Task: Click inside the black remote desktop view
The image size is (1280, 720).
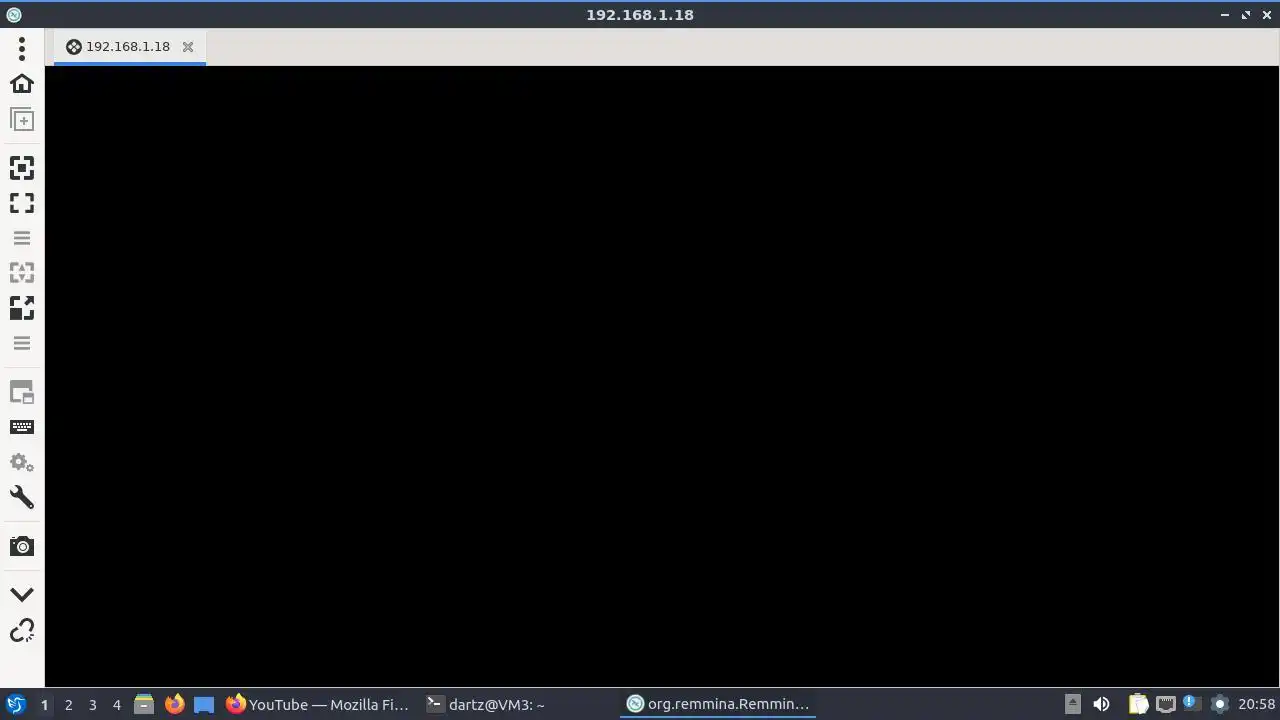Action: point(661,376)
